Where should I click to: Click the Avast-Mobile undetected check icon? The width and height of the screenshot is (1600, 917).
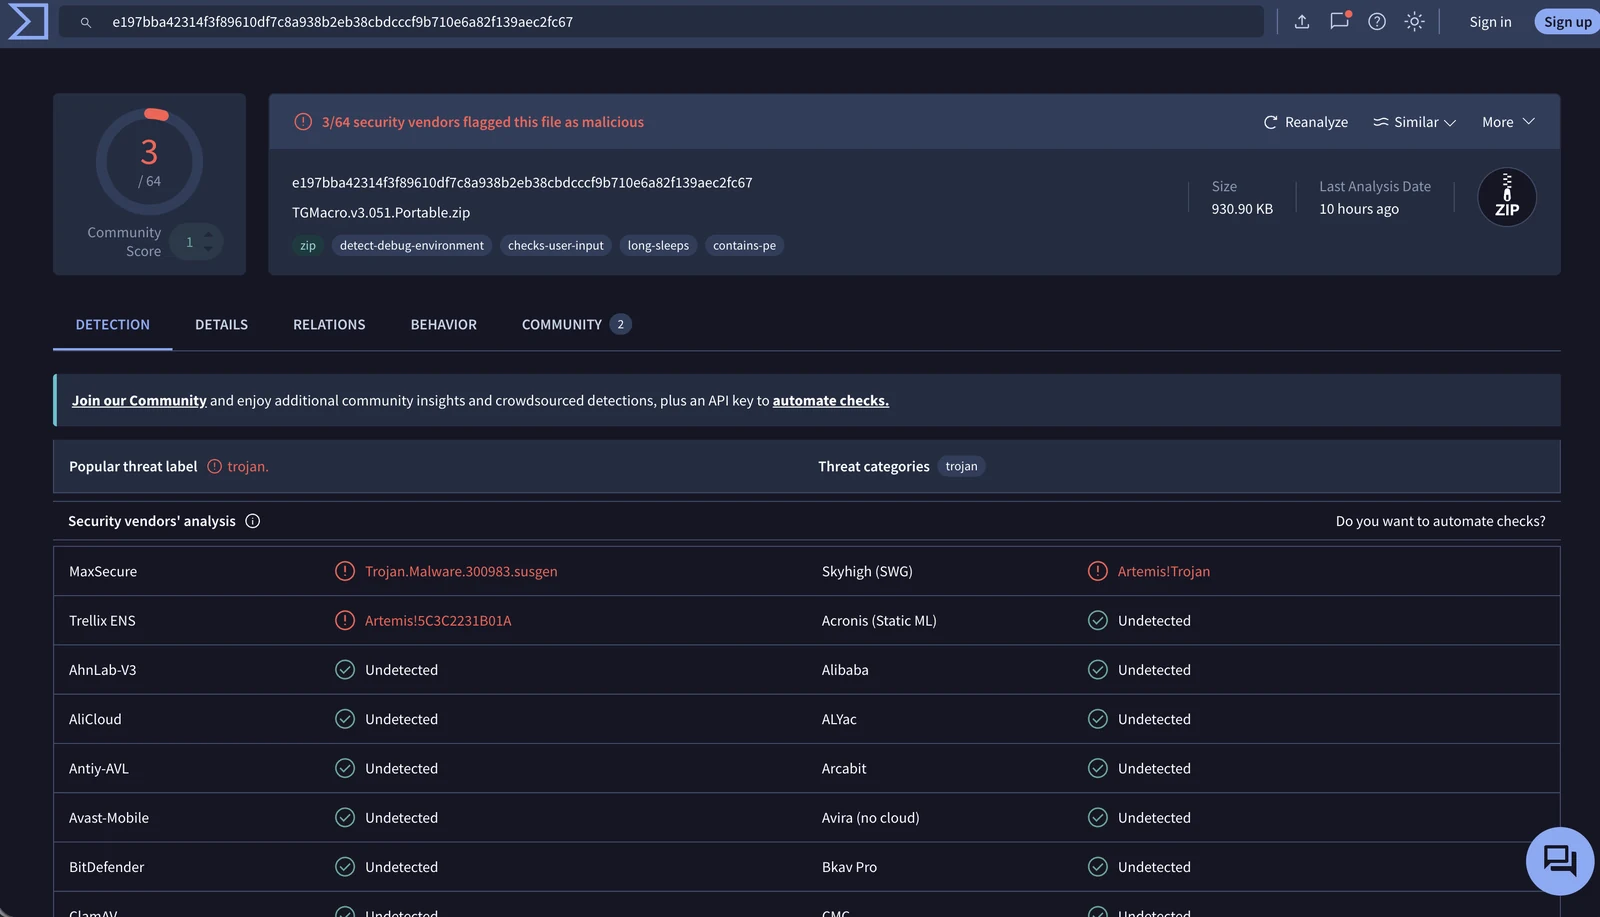(345, 817)
